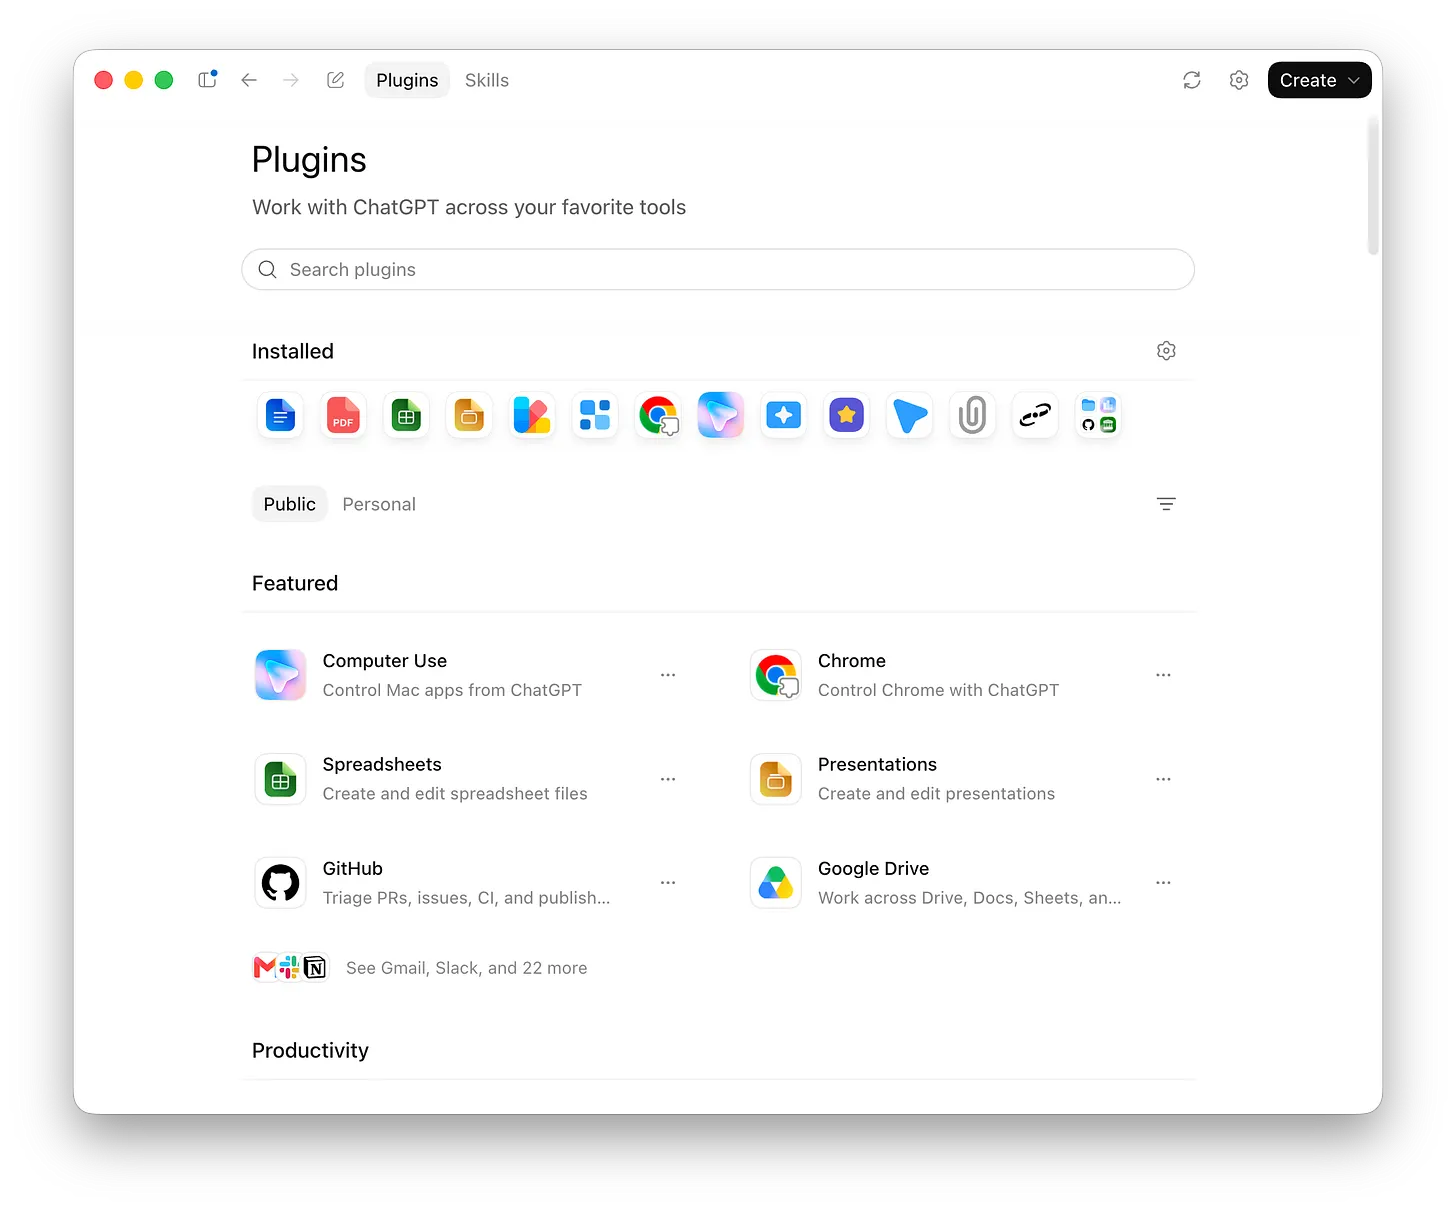
Task: Select the Public tab
Action: 290,504
